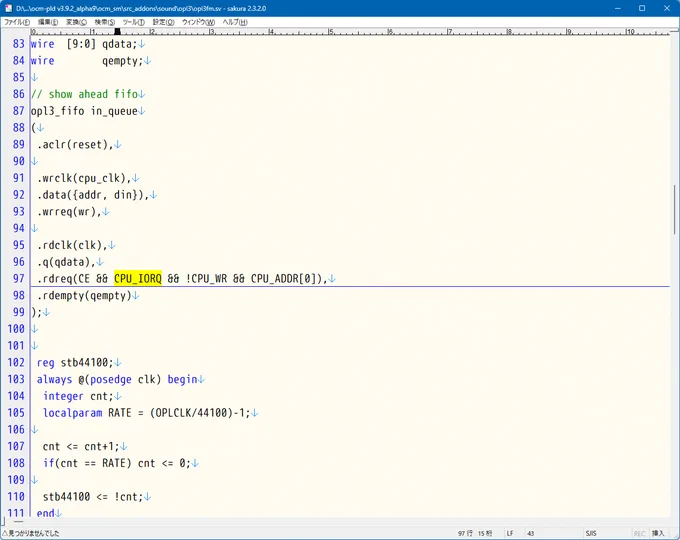Click 'wire [9:0] qdata;' declaration

click(x=84, y=44)
